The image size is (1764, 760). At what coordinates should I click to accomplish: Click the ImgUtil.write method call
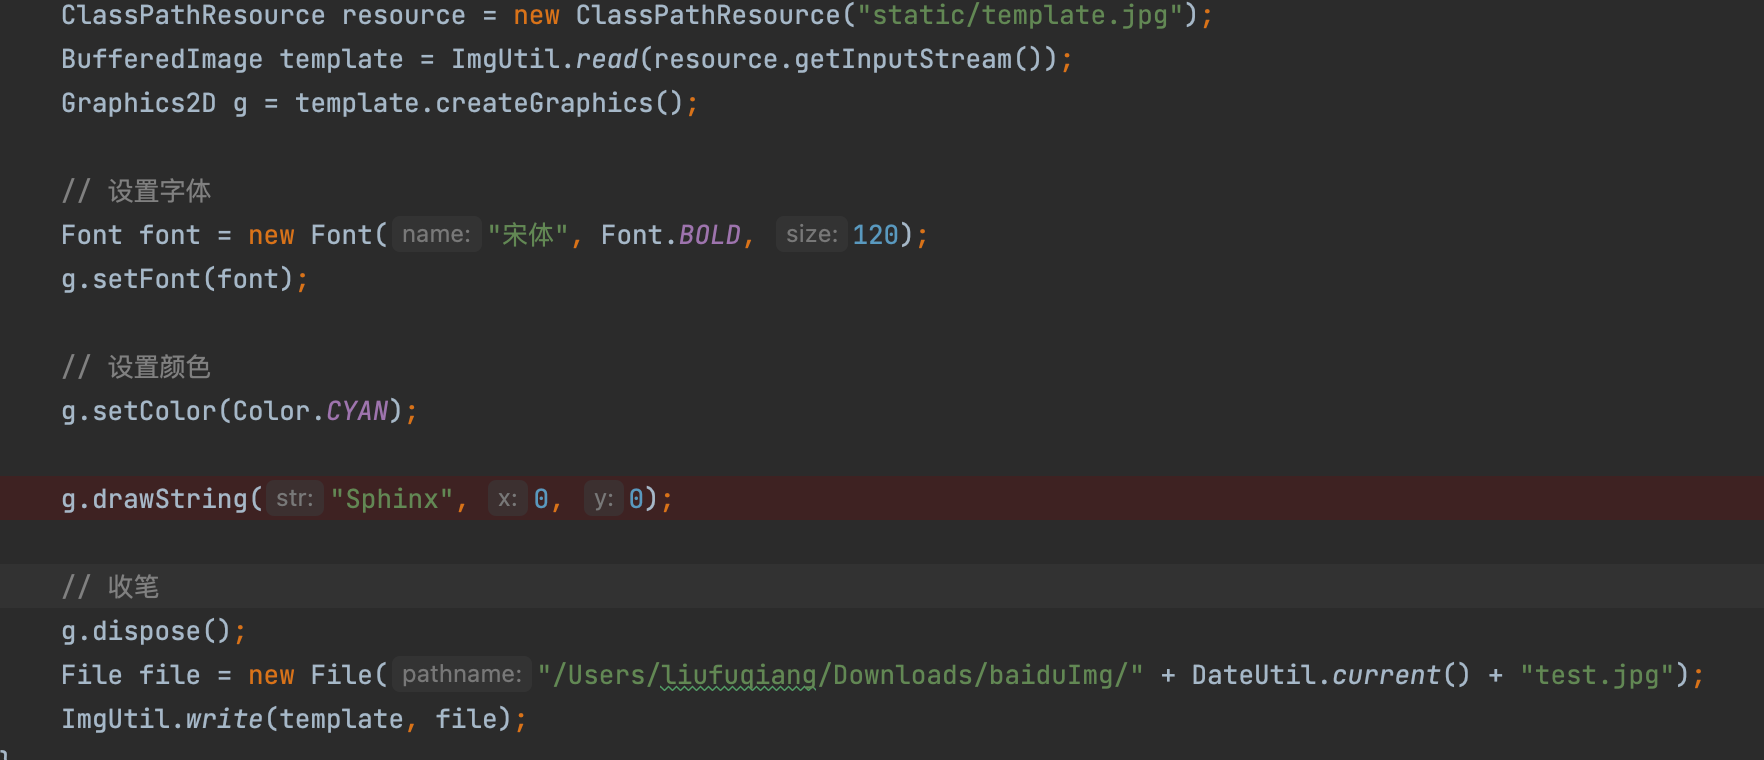pos(162,719)
